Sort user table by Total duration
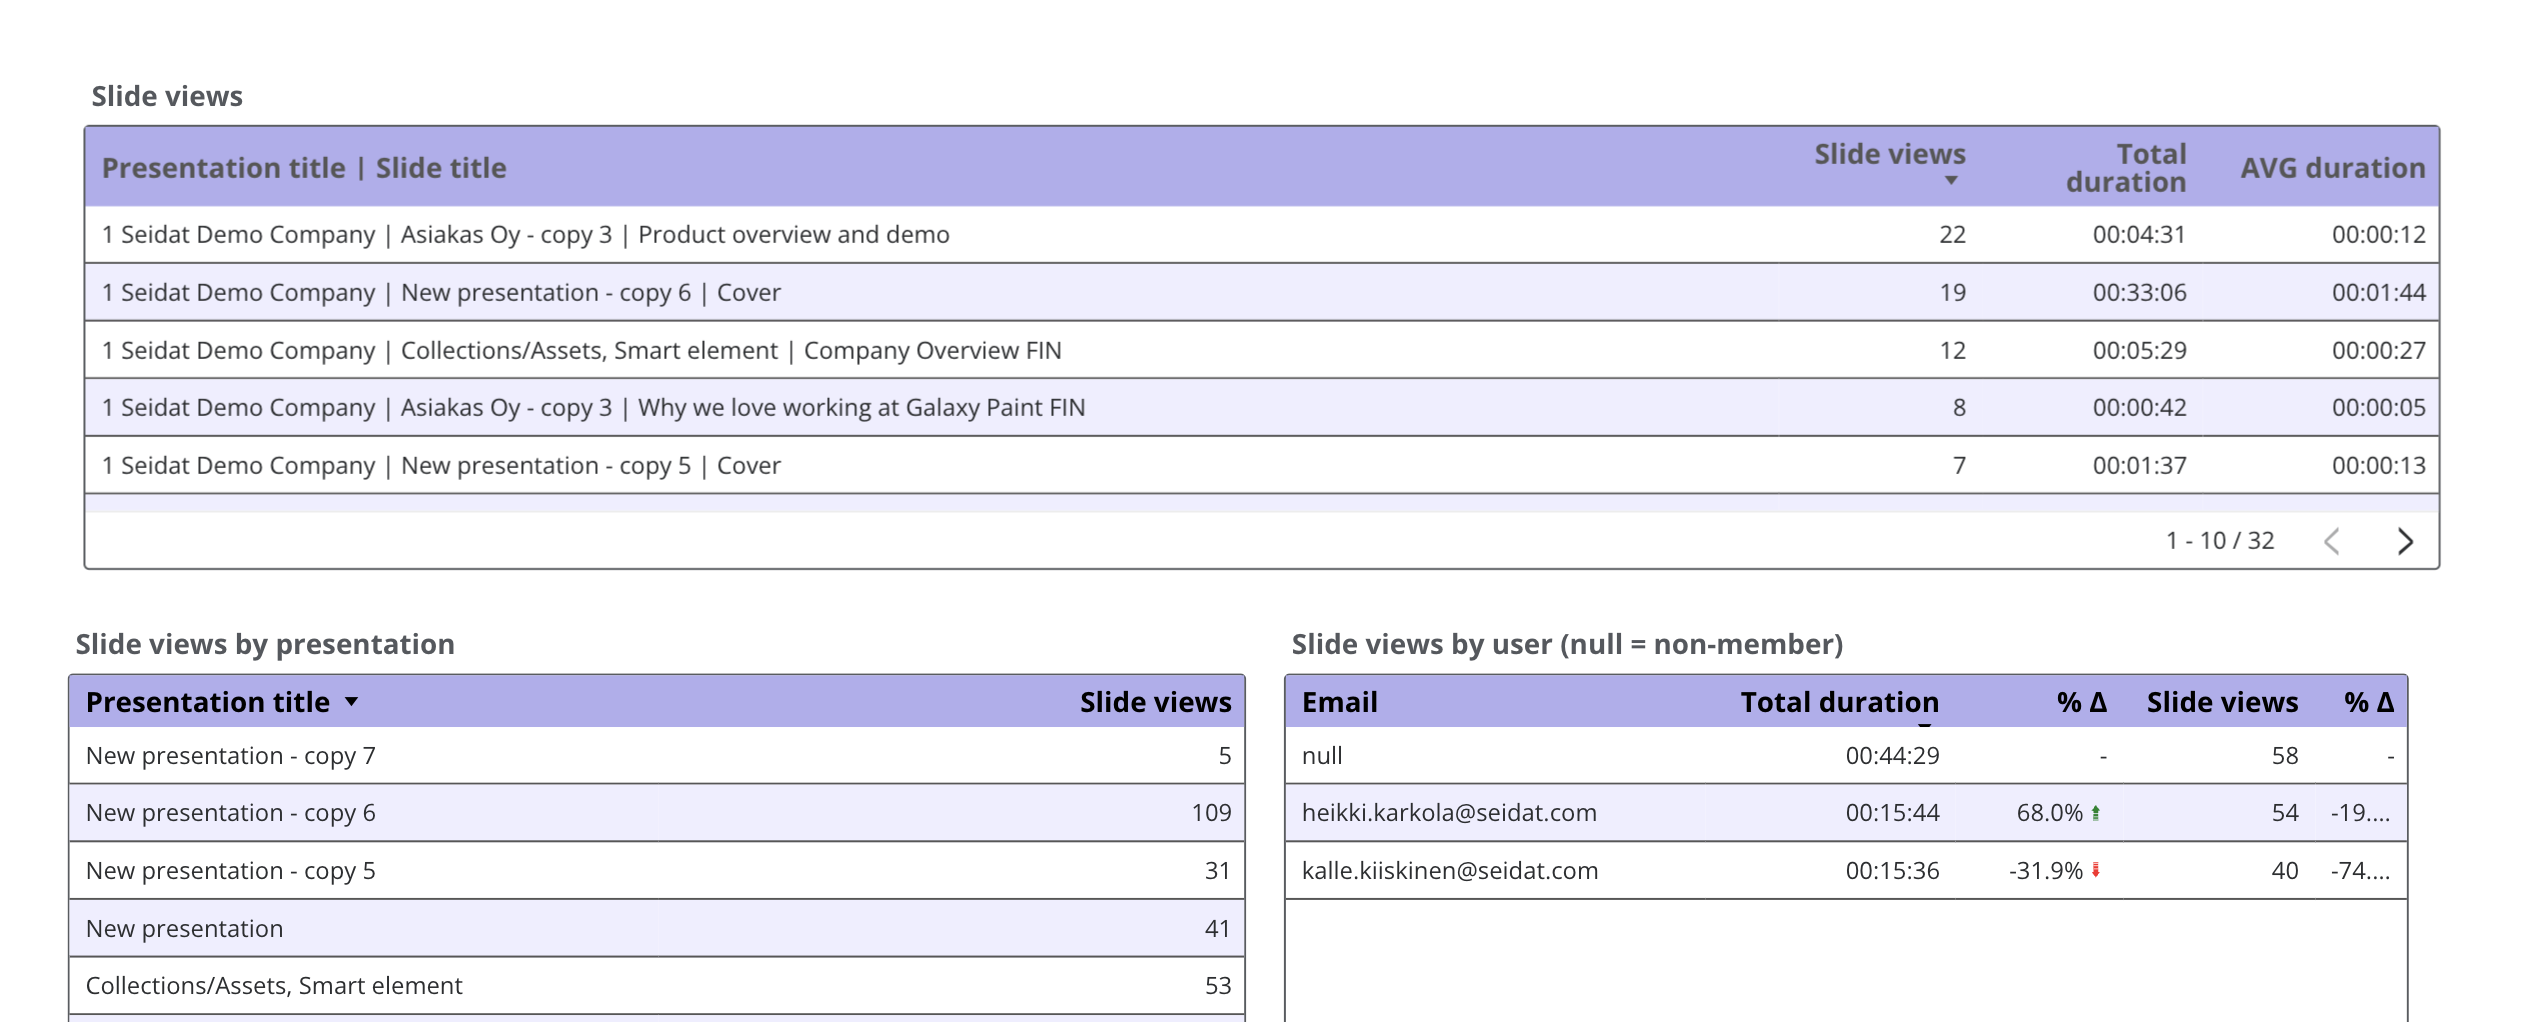The height and width of the screenshot is (1022, 2540). [x=1838, y=702]
